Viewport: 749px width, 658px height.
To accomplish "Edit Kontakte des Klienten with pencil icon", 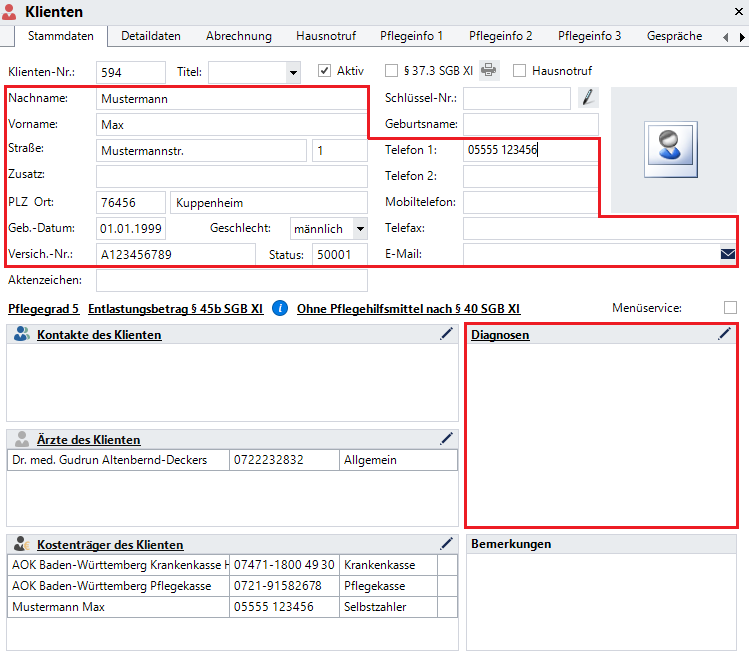I will [x=446, y=335].
